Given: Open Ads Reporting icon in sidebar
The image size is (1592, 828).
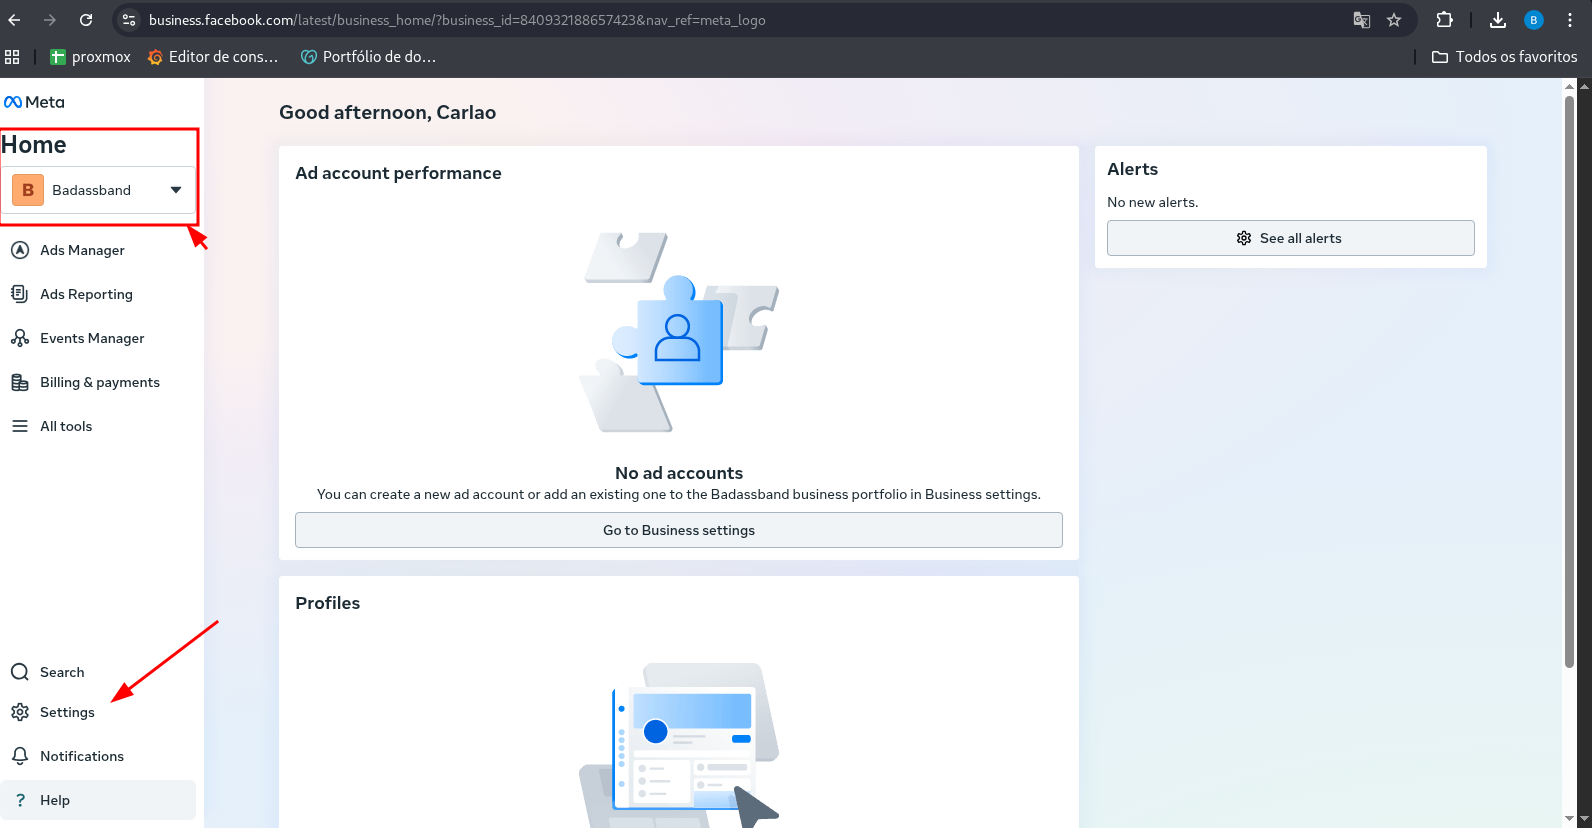Looking at the screenshot, I should pyautogui.click(x=20, y=294).
